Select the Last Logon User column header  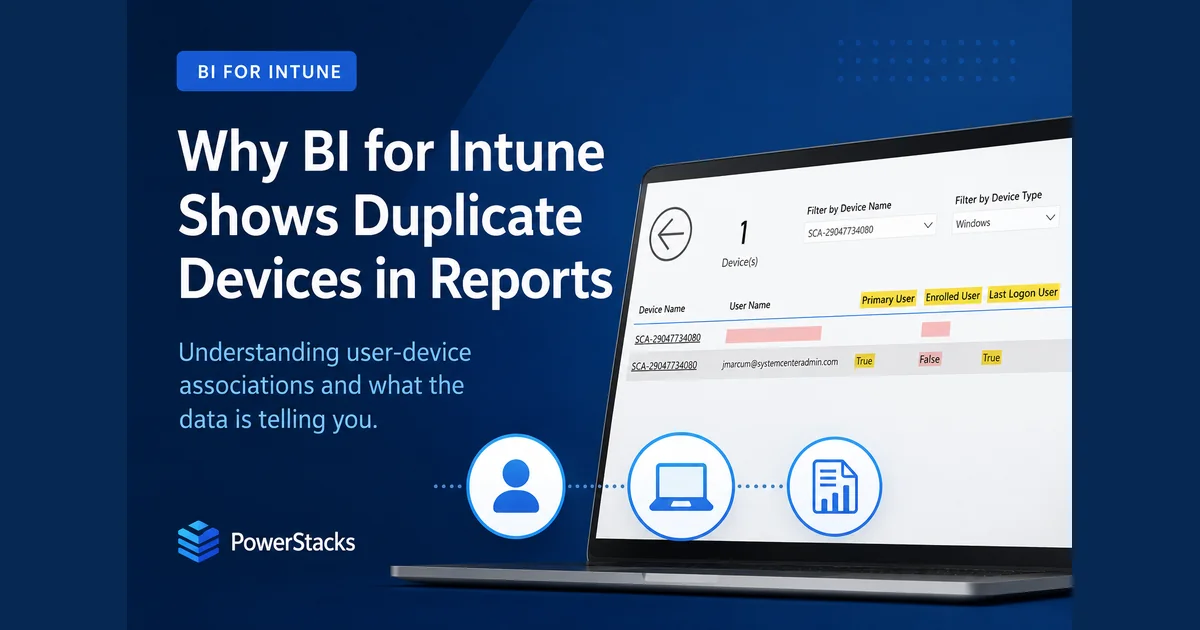(x=1023, y=293)
